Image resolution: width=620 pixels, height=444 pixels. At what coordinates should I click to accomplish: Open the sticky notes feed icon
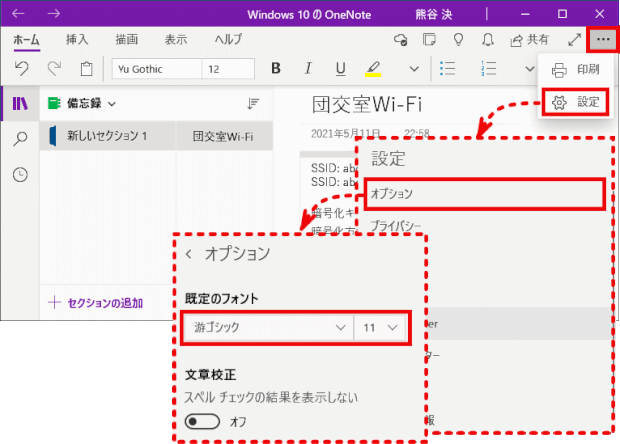pos(429,40)
